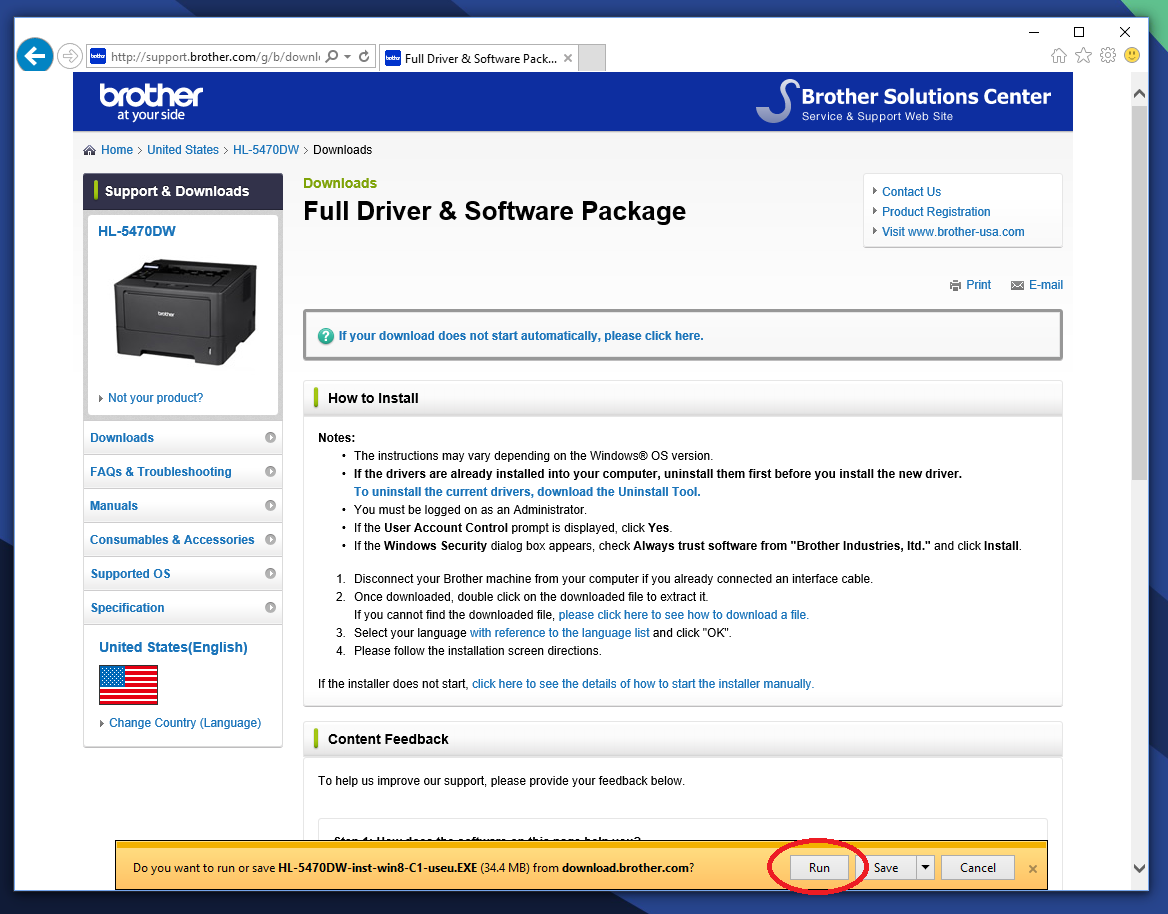Dismiss the download notification bar
The width and height of the screenshot is (1168, 914).
[1032, 869]
